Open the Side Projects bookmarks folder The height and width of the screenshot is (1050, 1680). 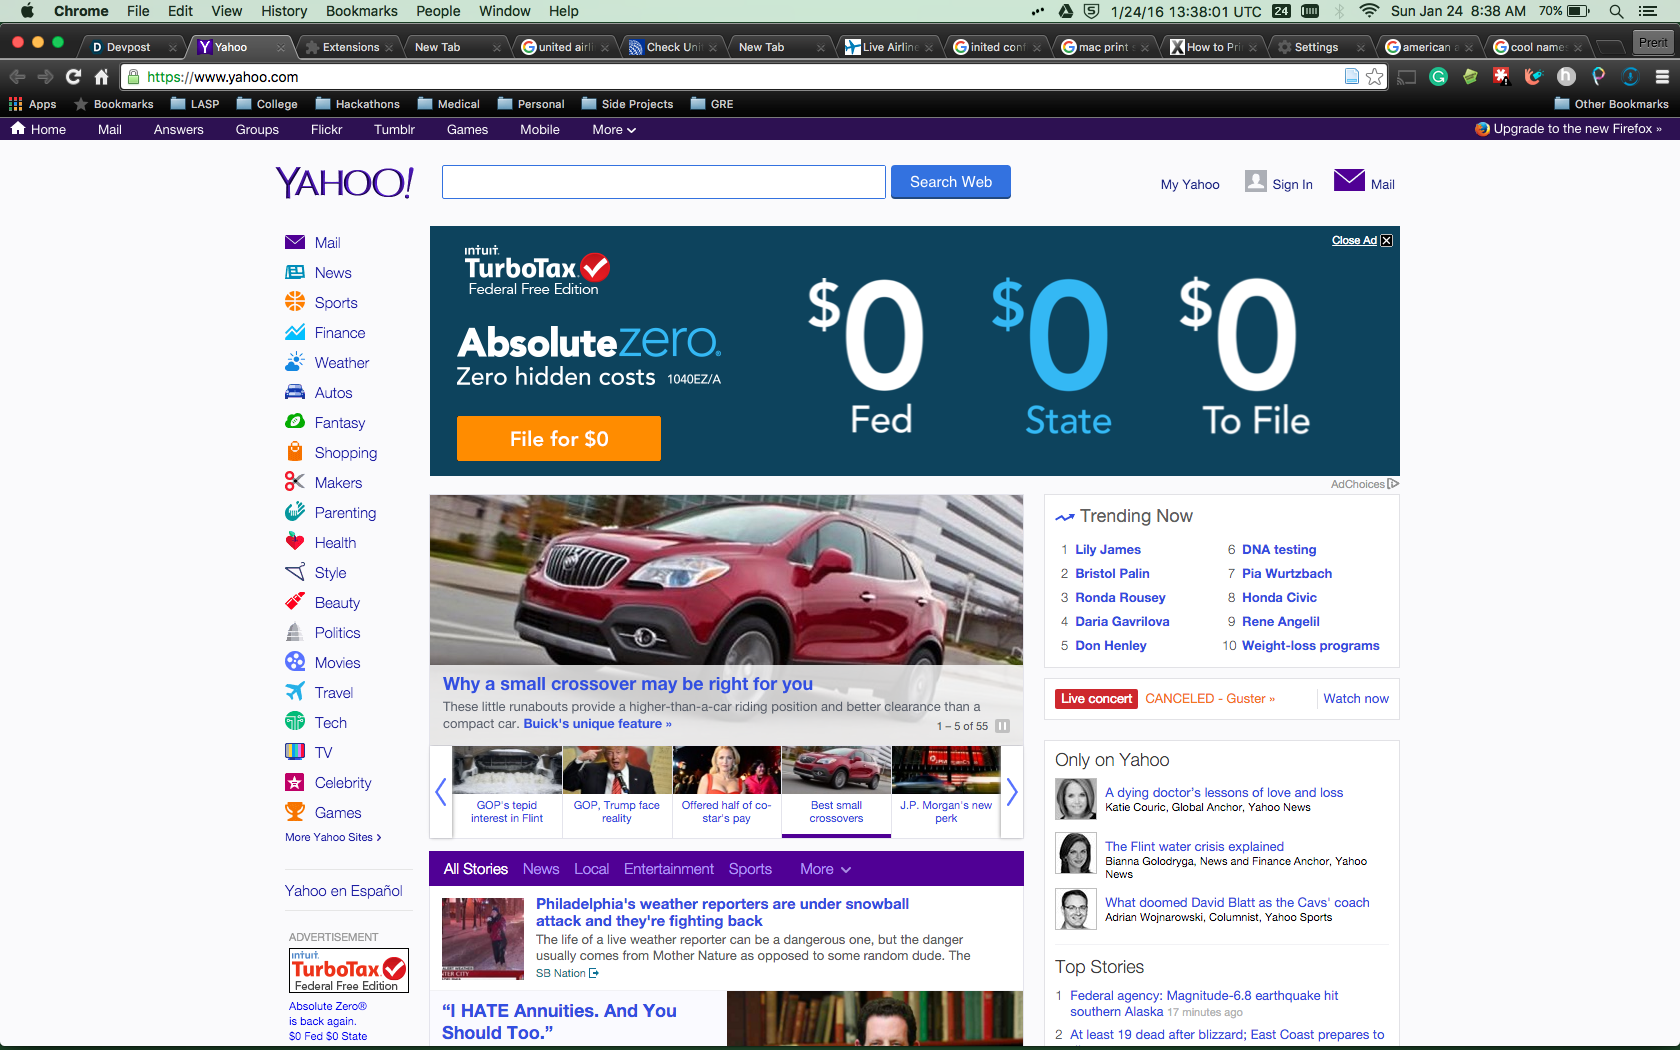click(x=627, y=104)
